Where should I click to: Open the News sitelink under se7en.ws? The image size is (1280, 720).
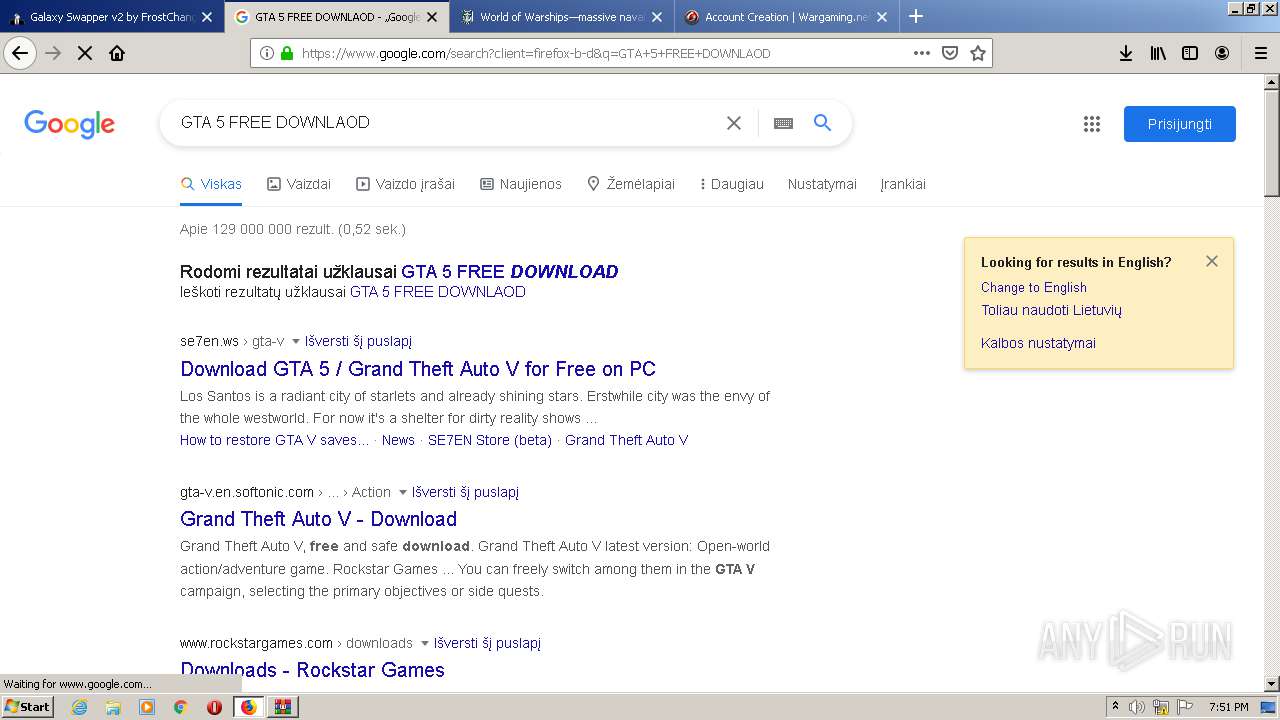[398, 440]
